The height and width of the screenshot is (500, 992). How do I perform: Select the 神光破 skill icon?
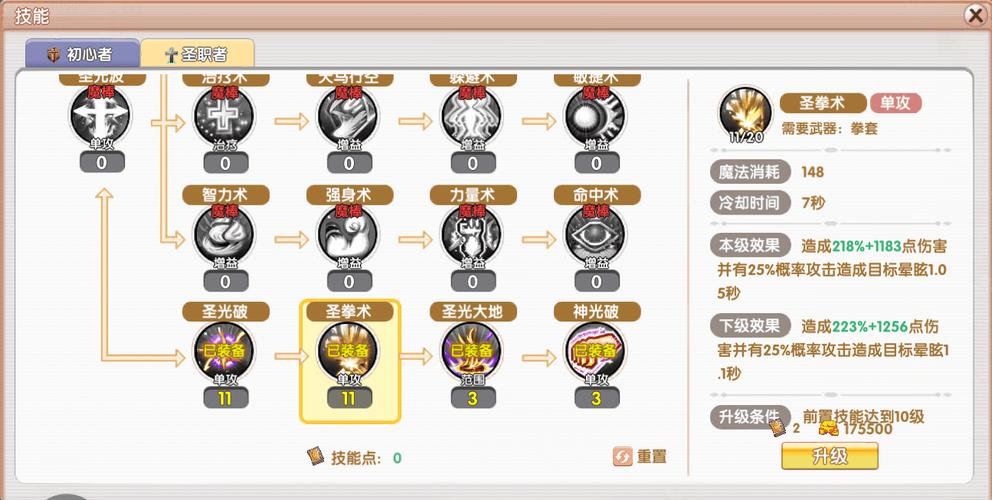coord(595,353)
